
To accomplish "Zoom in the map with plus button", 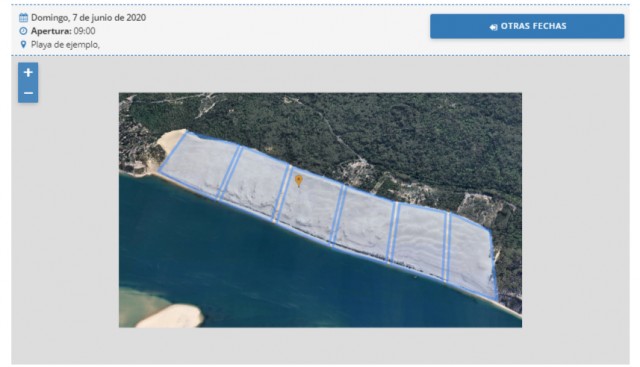I will pos(28,73).
